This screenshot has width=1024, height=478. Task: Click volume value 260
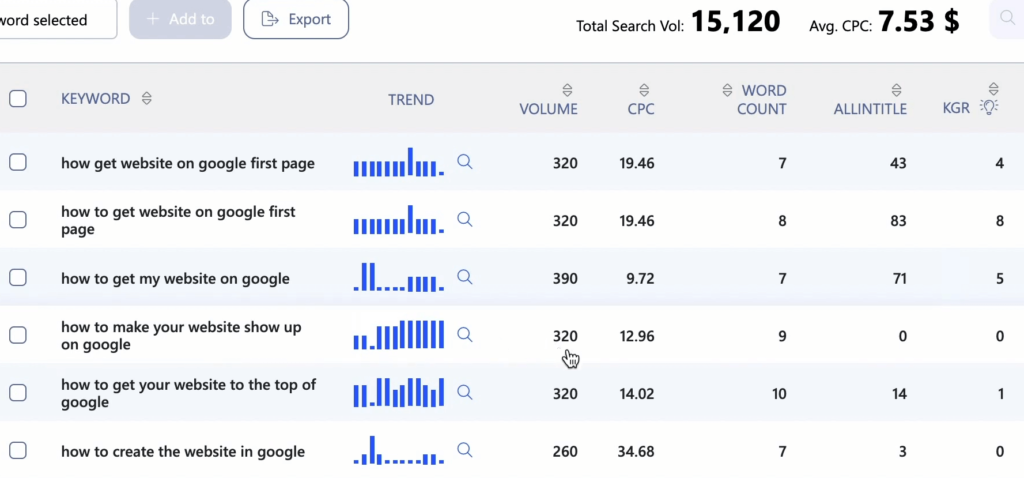pos(565,451)
